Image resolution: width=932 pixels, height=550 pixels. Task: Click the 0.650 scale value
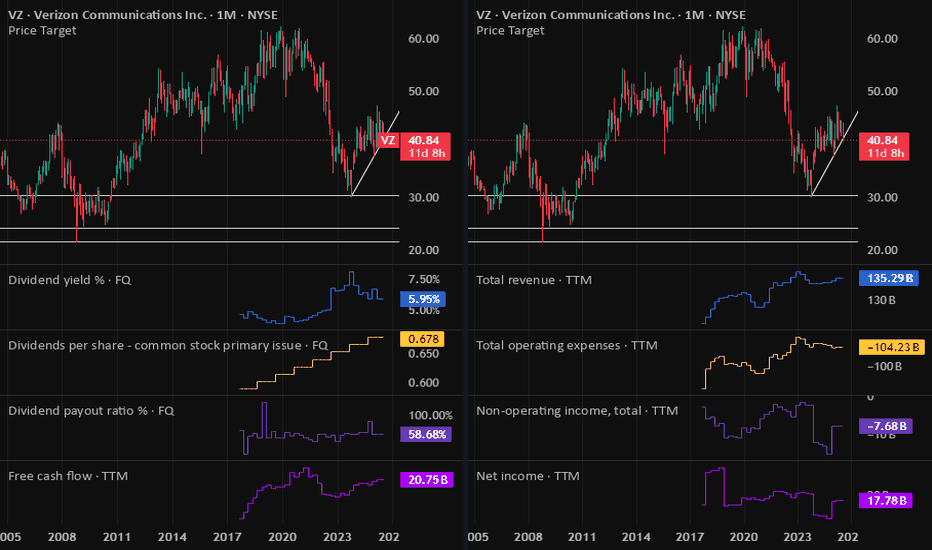pyautogui.click(x=423, y=354)
